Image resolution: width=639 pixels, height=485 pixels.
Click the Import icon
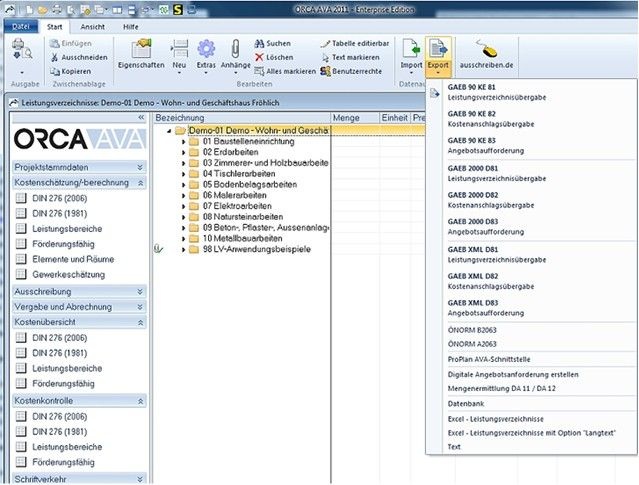pos(411,52)
